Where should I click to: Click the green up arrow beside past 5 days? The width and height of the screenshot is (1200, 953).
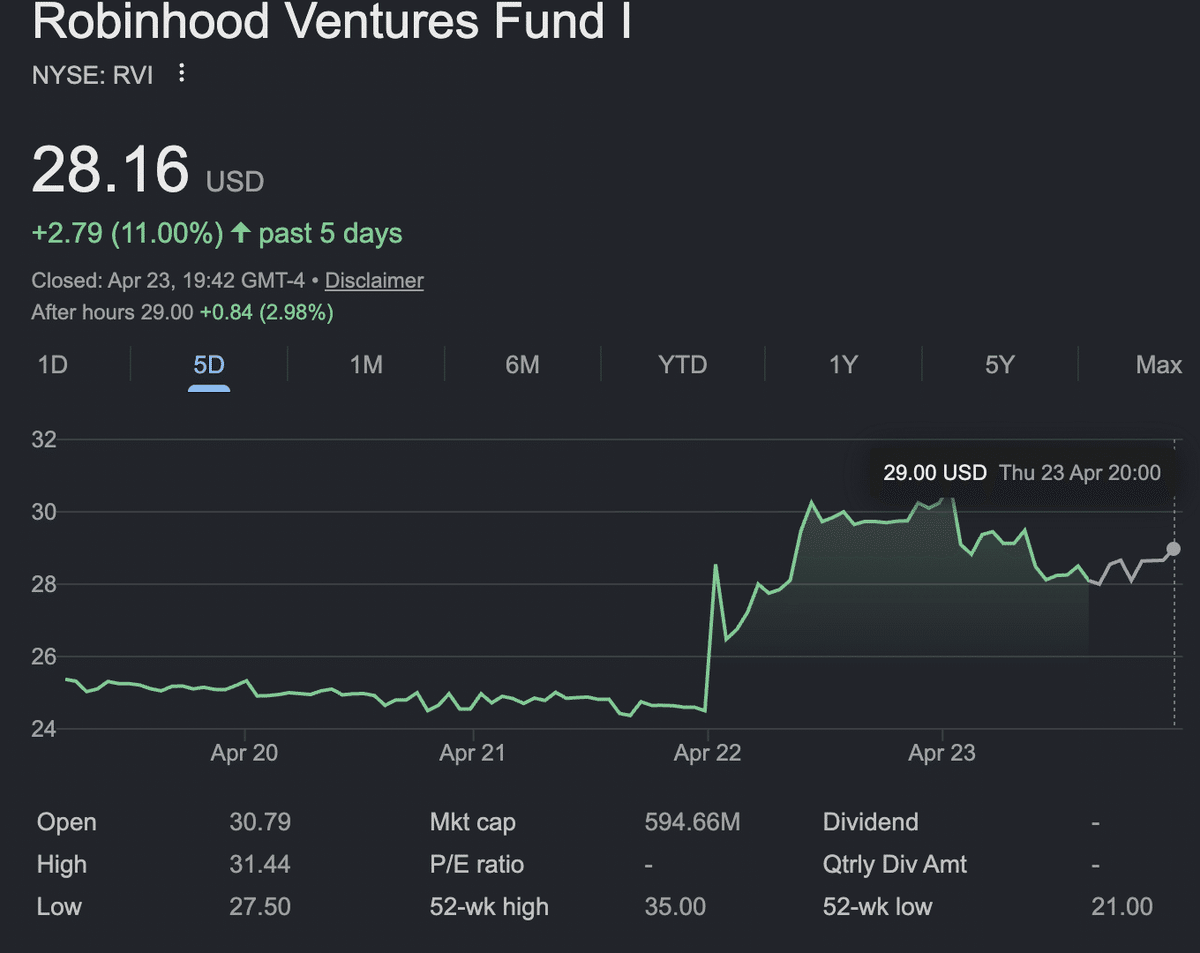(x=240, y=234)
